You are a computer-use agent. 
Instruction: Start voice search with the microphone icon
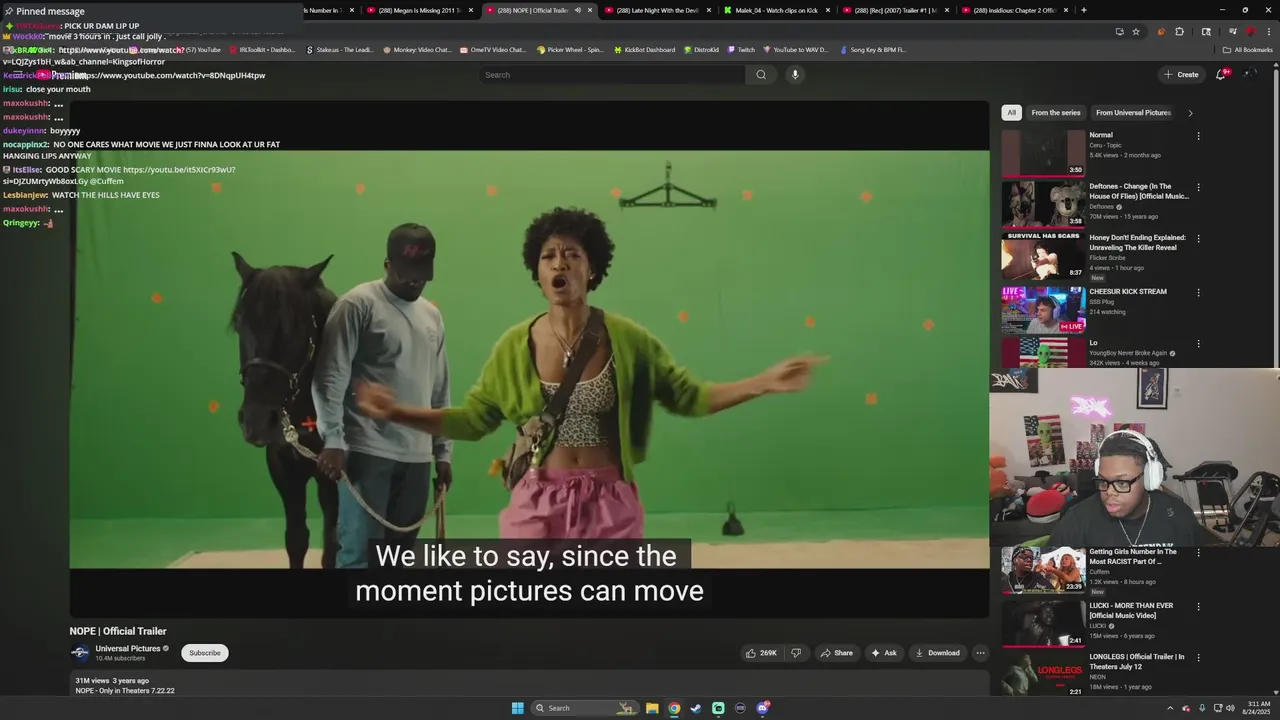pos(795,74)
